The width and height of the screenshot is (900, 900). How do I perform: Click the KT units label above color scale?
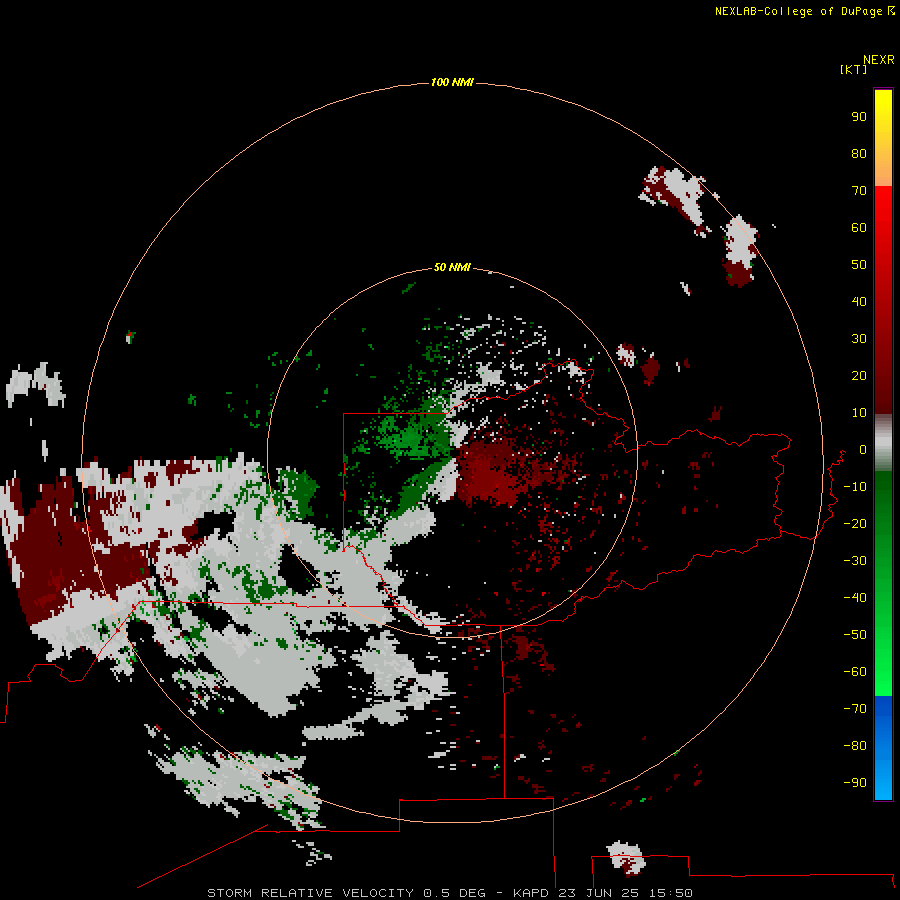[x=853, y=69]
